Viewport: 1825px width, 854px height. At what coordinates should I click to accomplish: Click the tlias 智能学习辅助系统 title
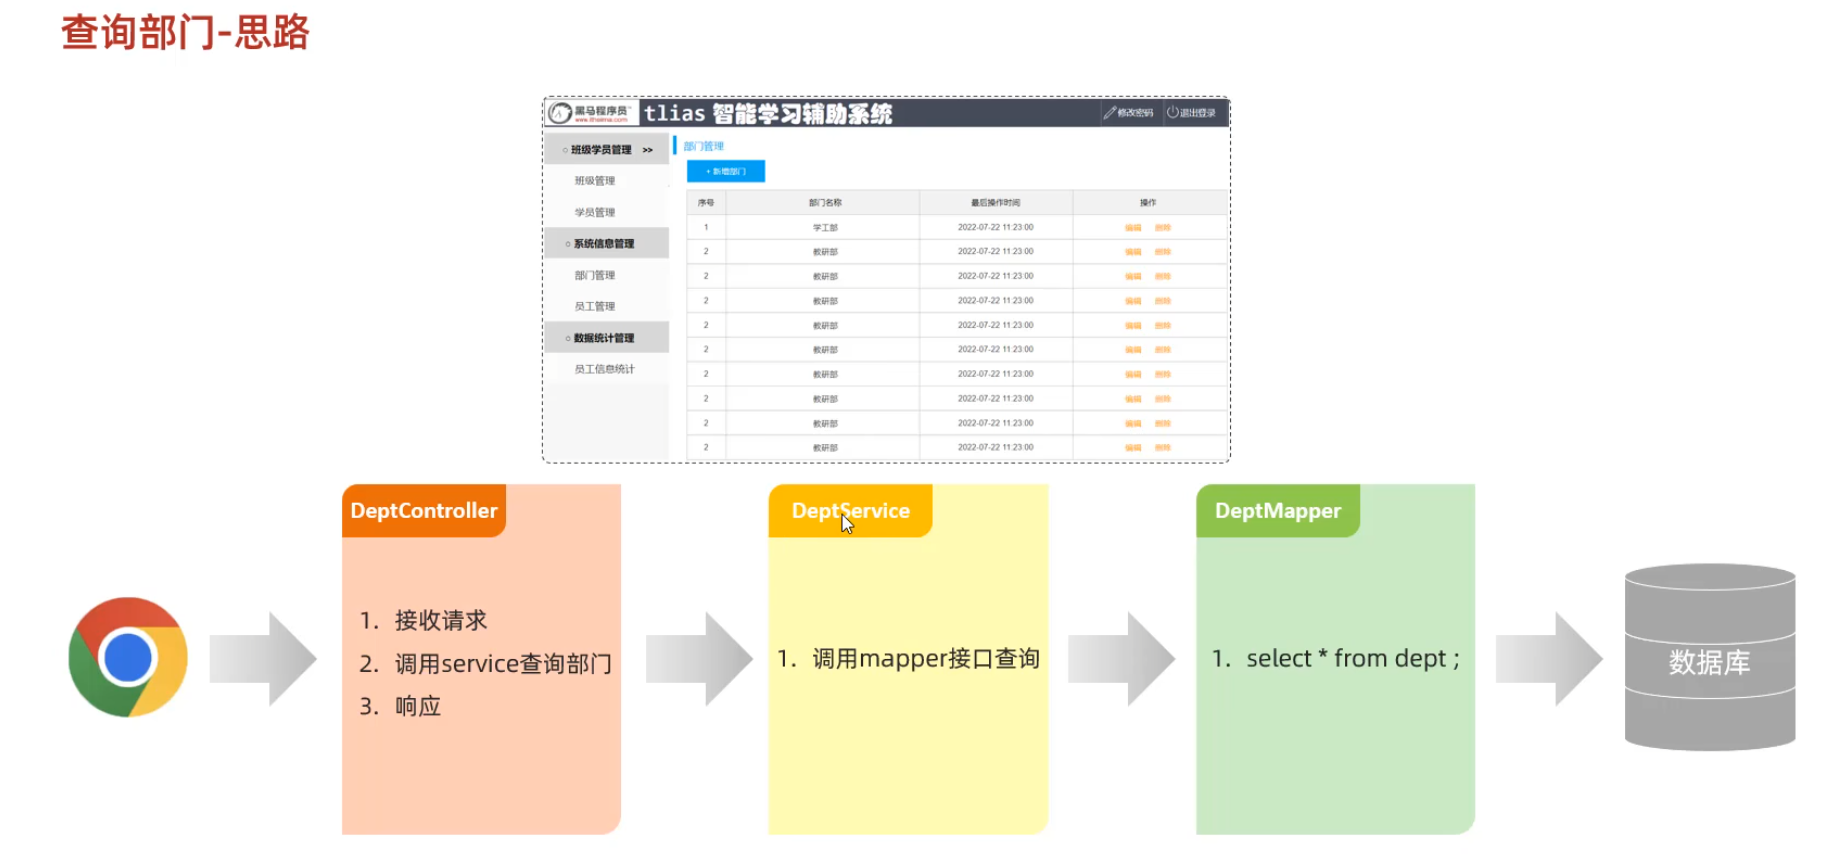(x=768, y=113)
